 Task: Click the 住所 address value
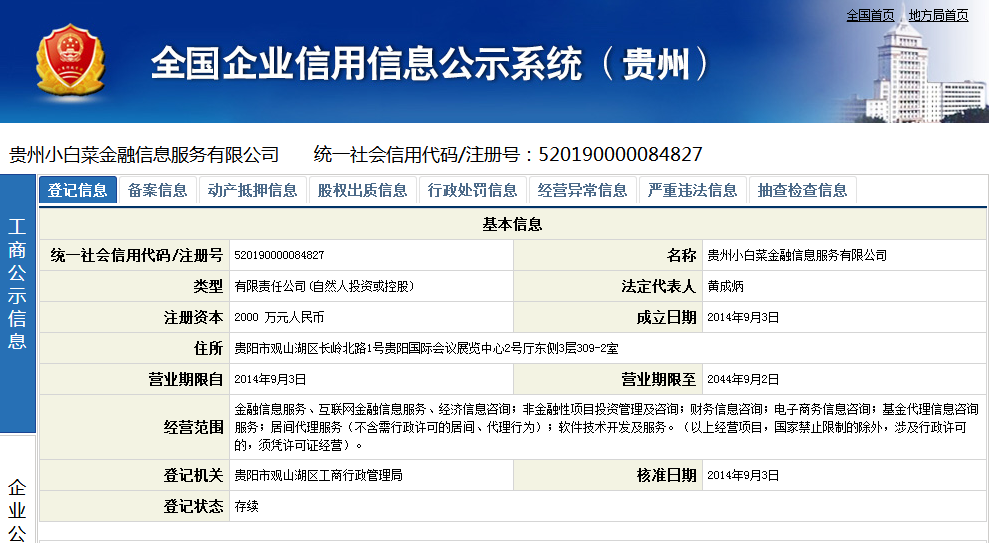click(426, 348)
